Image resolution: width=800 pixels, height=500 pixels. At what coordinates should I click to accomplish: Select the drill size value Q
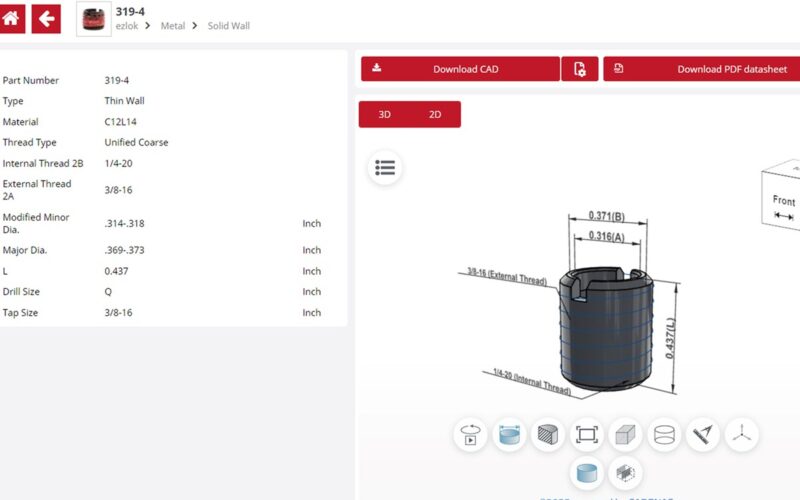108,291
